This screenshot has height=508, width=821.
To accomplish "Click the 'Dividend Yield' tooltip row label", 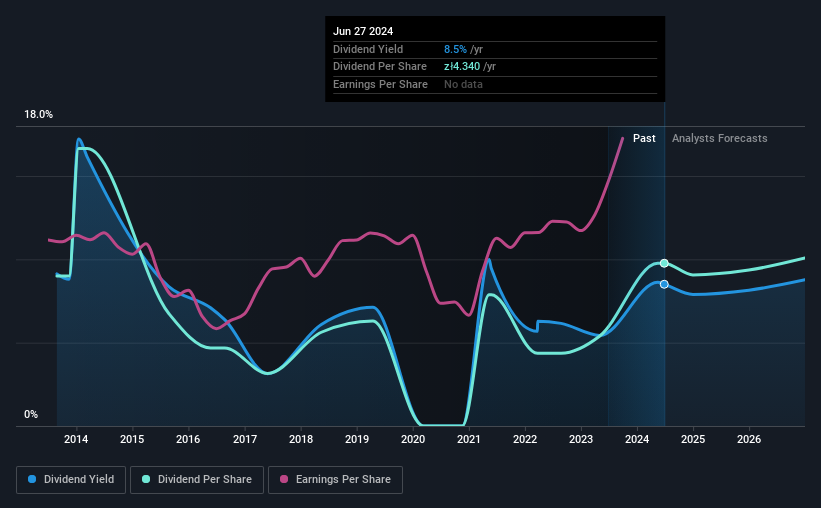I will point(368,49).
